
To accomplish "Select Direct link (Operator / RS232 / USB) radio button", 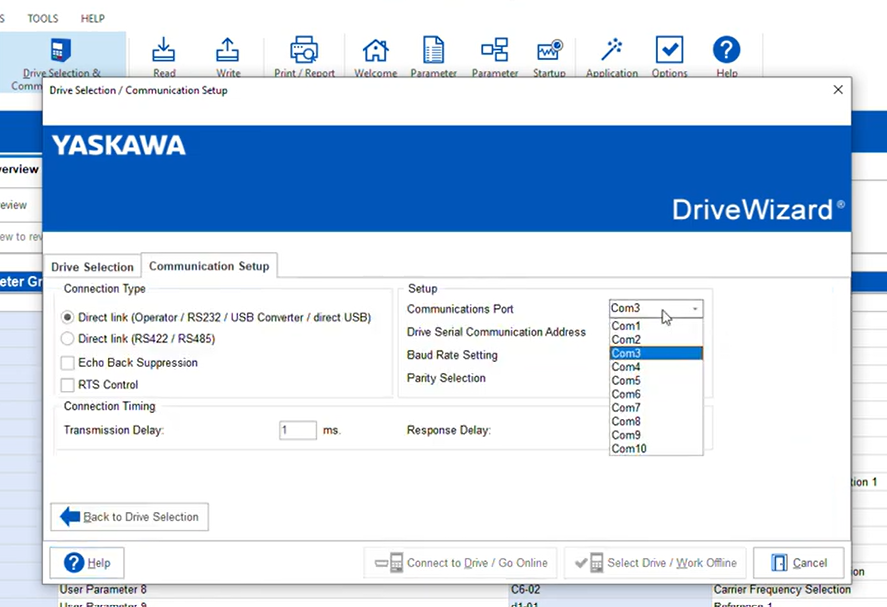I will [68, 317].
